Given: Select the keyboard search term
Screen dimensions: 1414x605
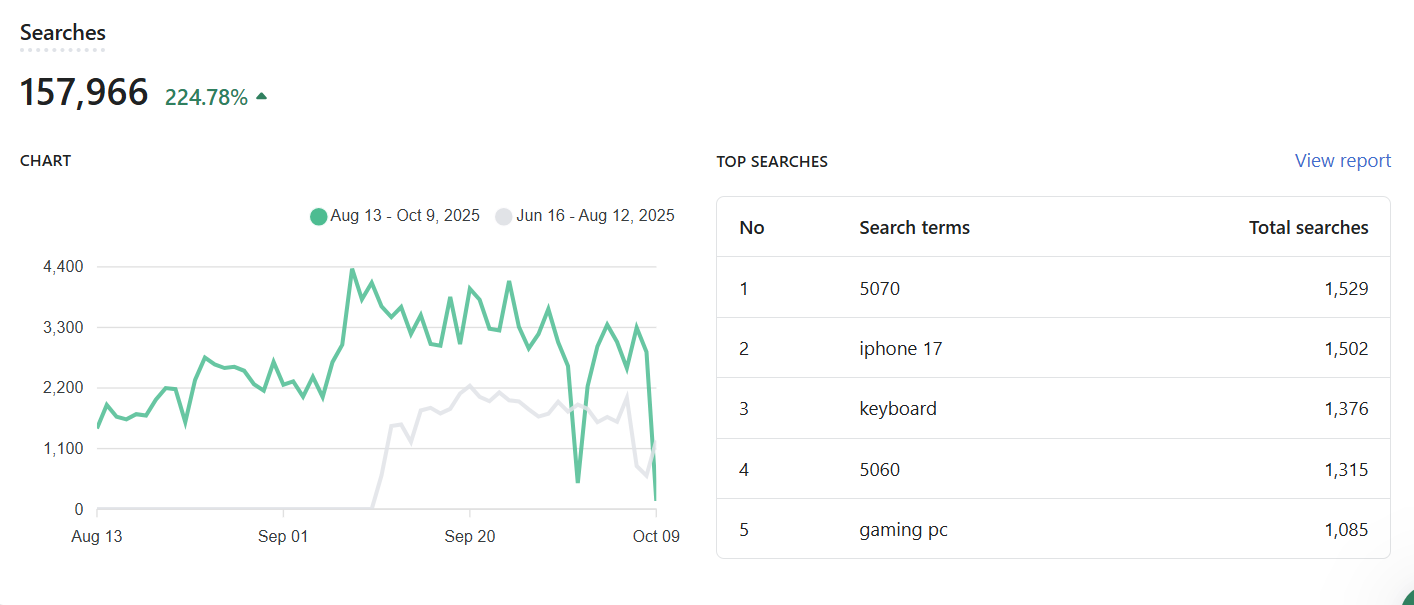Looking at the screenshot, I should coord(898,409).
